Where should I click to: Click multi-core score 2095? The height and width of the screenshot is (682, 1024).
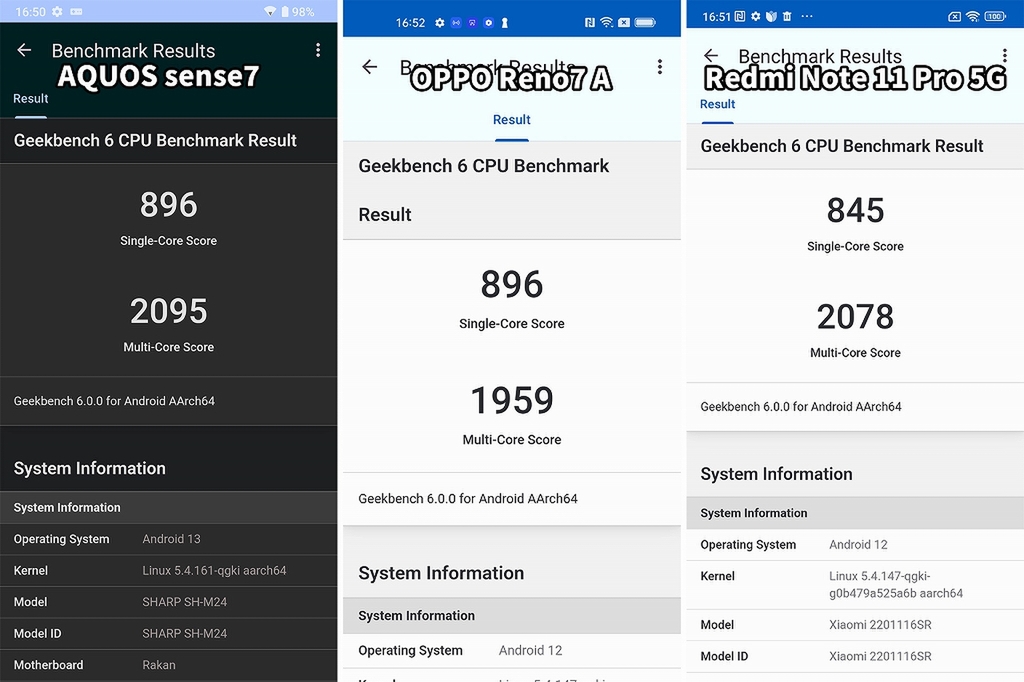[x=168, y=311]
